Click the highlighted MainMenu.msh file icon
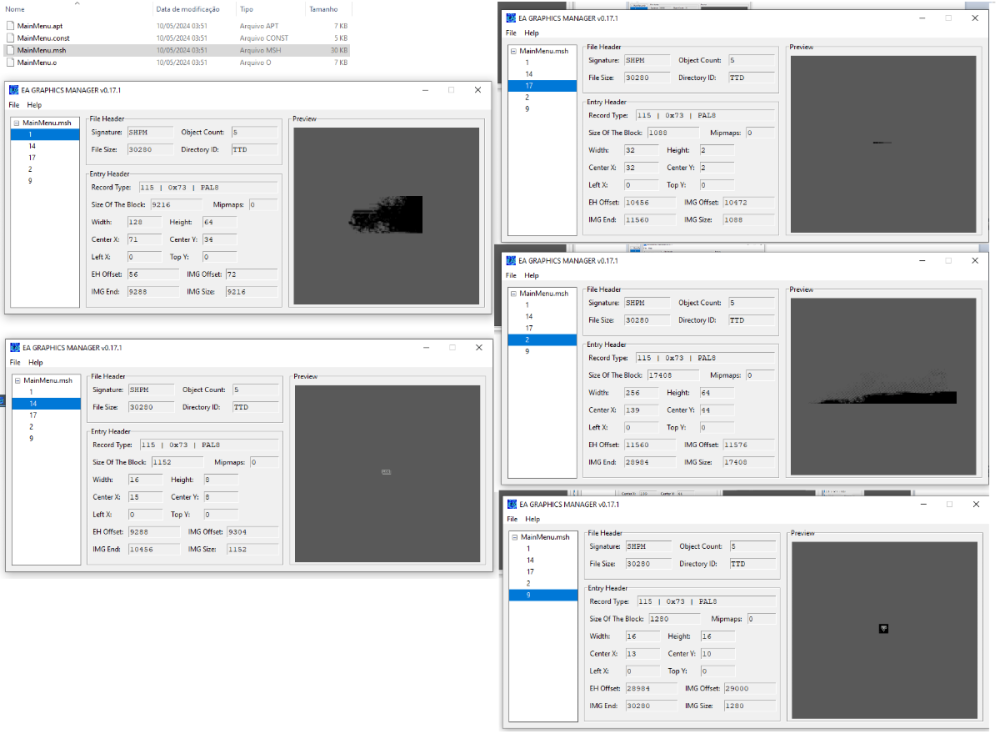This screenshot has height=739, width=1000. (x=10, y=50)
